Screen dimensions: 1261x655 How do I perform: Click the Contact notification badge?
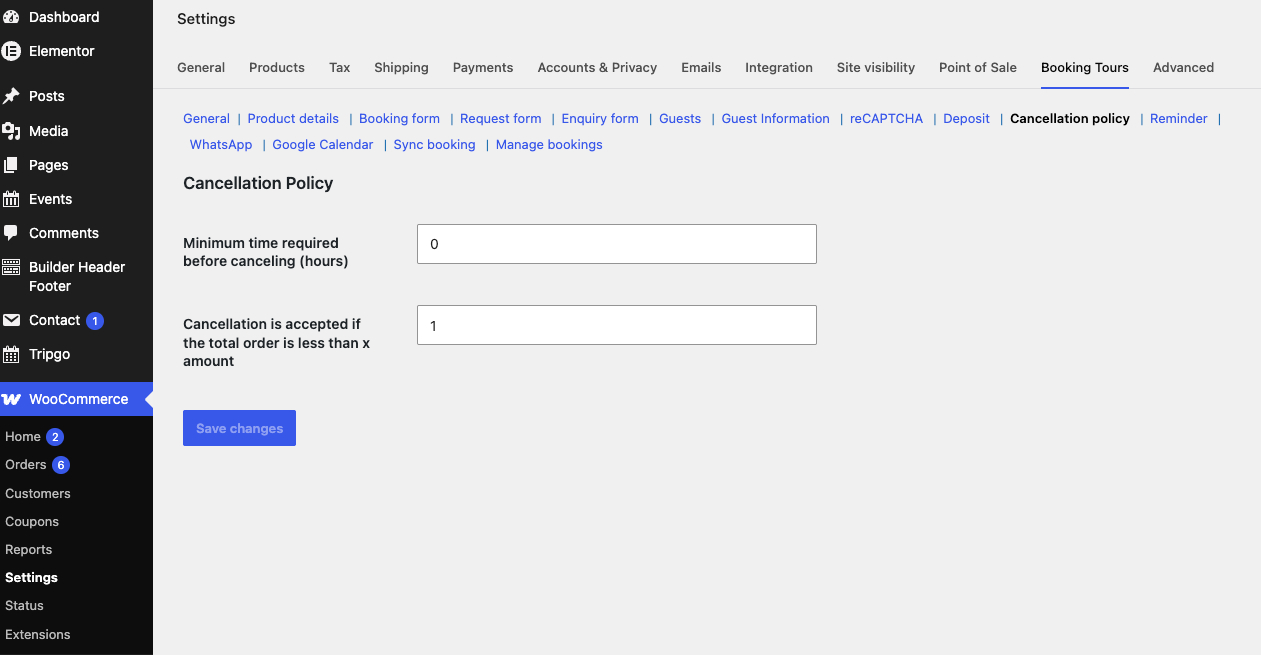pyautogui.click(x=95, y=321)
